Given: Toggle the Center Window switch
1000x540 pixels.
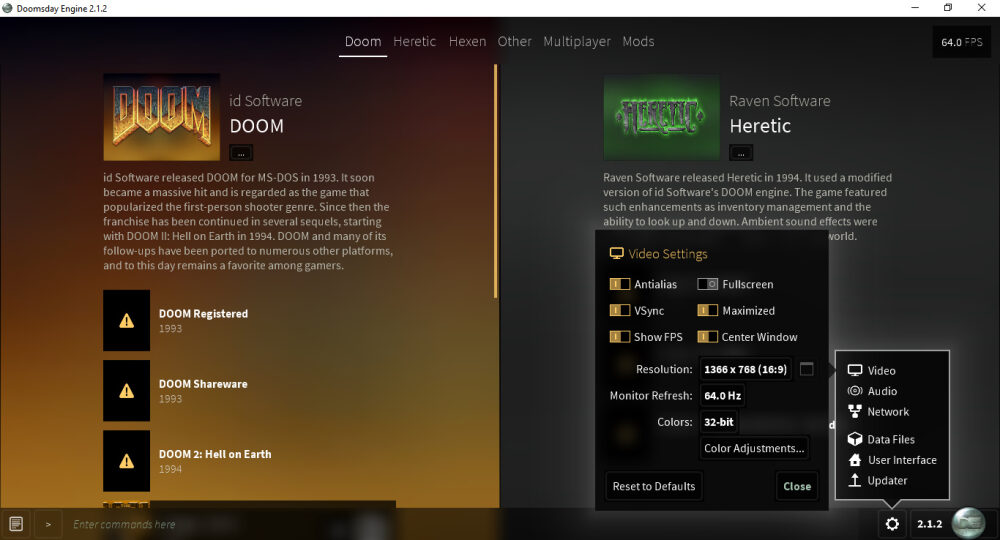Looking at the screenshot, I should [707, 337].
